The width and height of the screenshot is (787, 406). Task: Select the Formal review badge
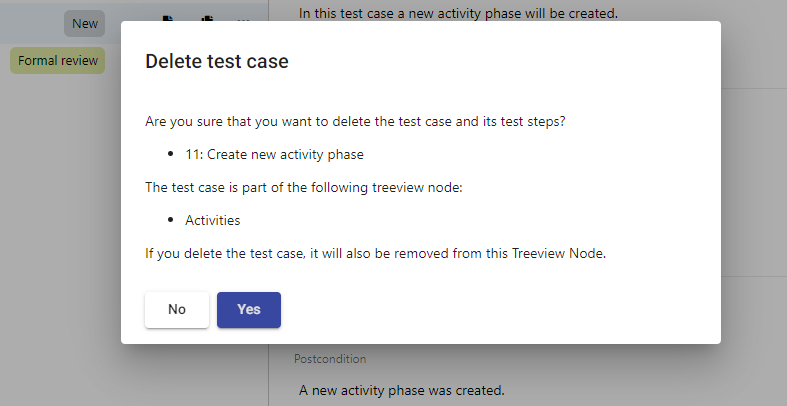pos(58,61)
